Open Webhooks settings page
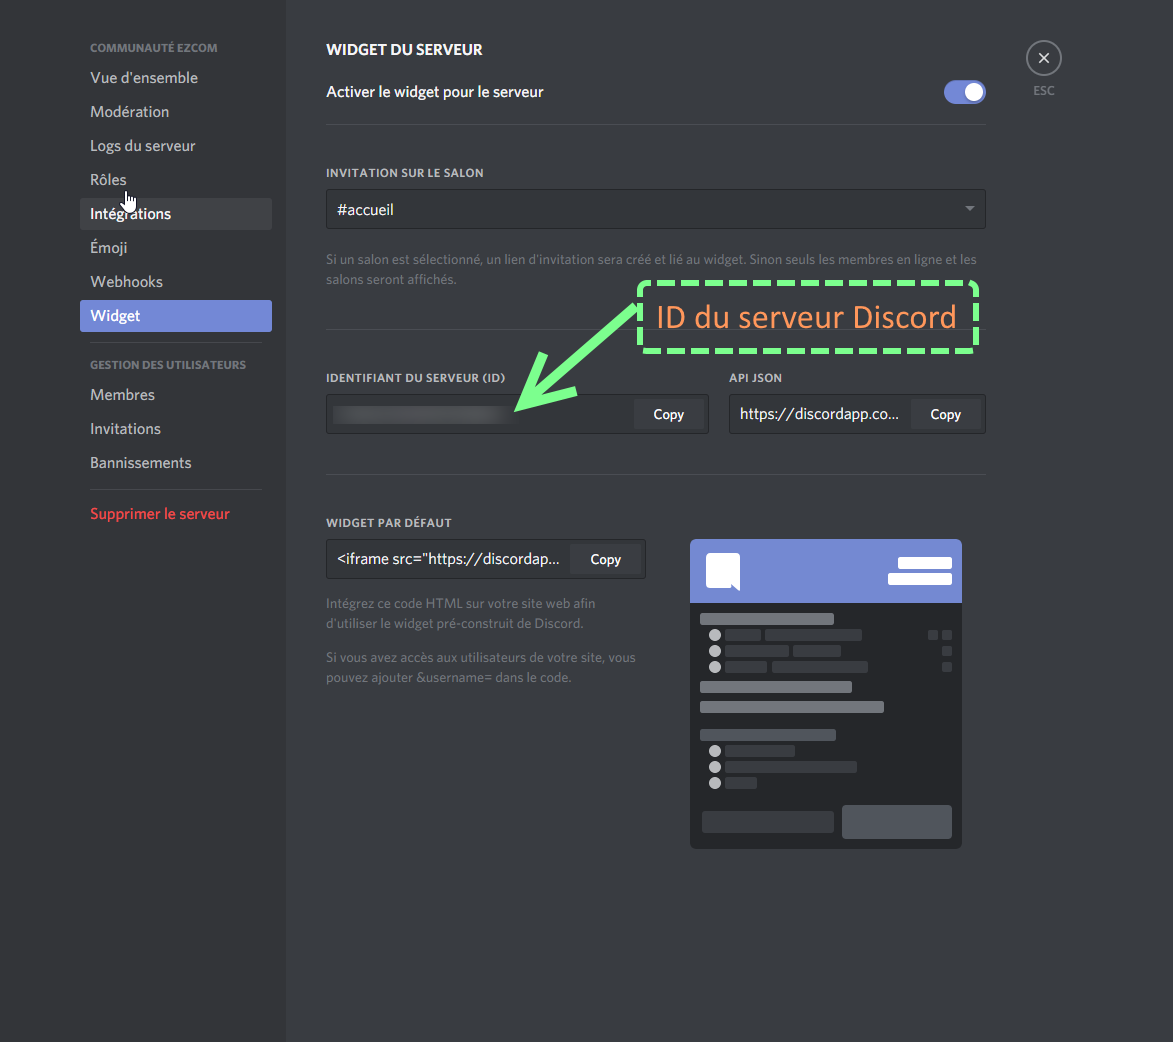The height and width of the screenshot is (1042, 1173). [127, 282]
